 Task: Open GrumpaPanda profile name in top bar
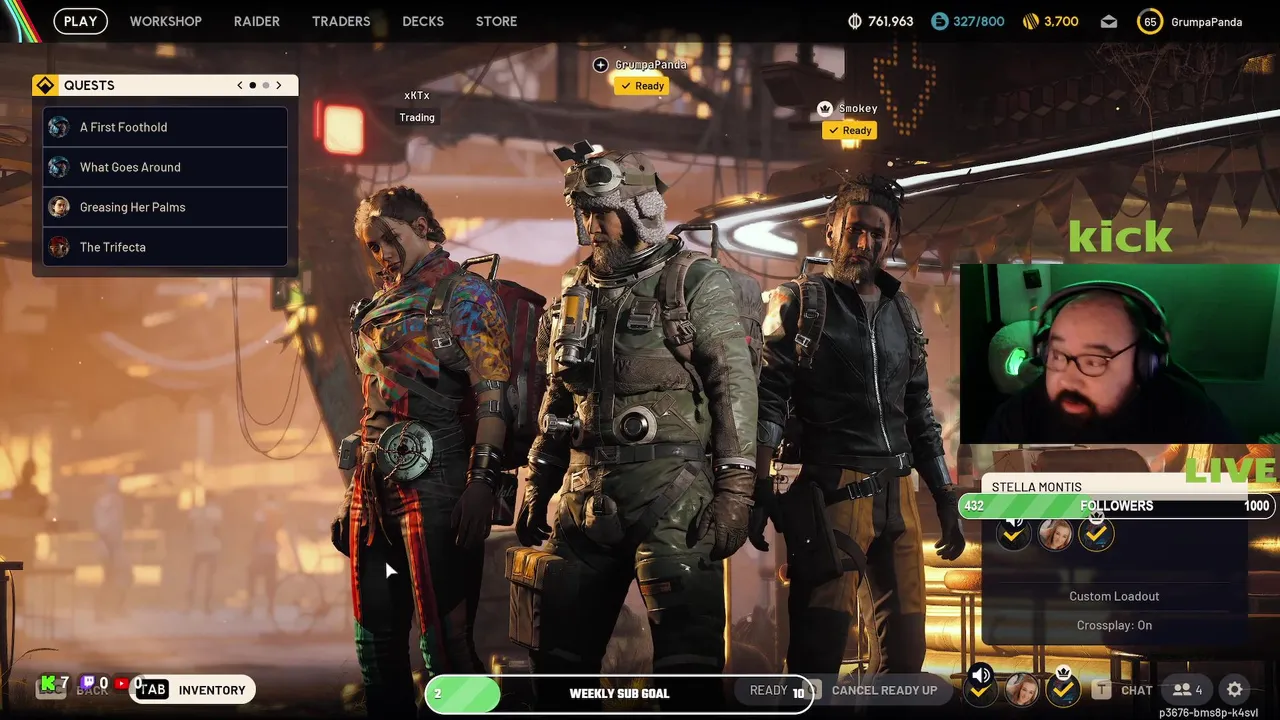[1206, 21]
